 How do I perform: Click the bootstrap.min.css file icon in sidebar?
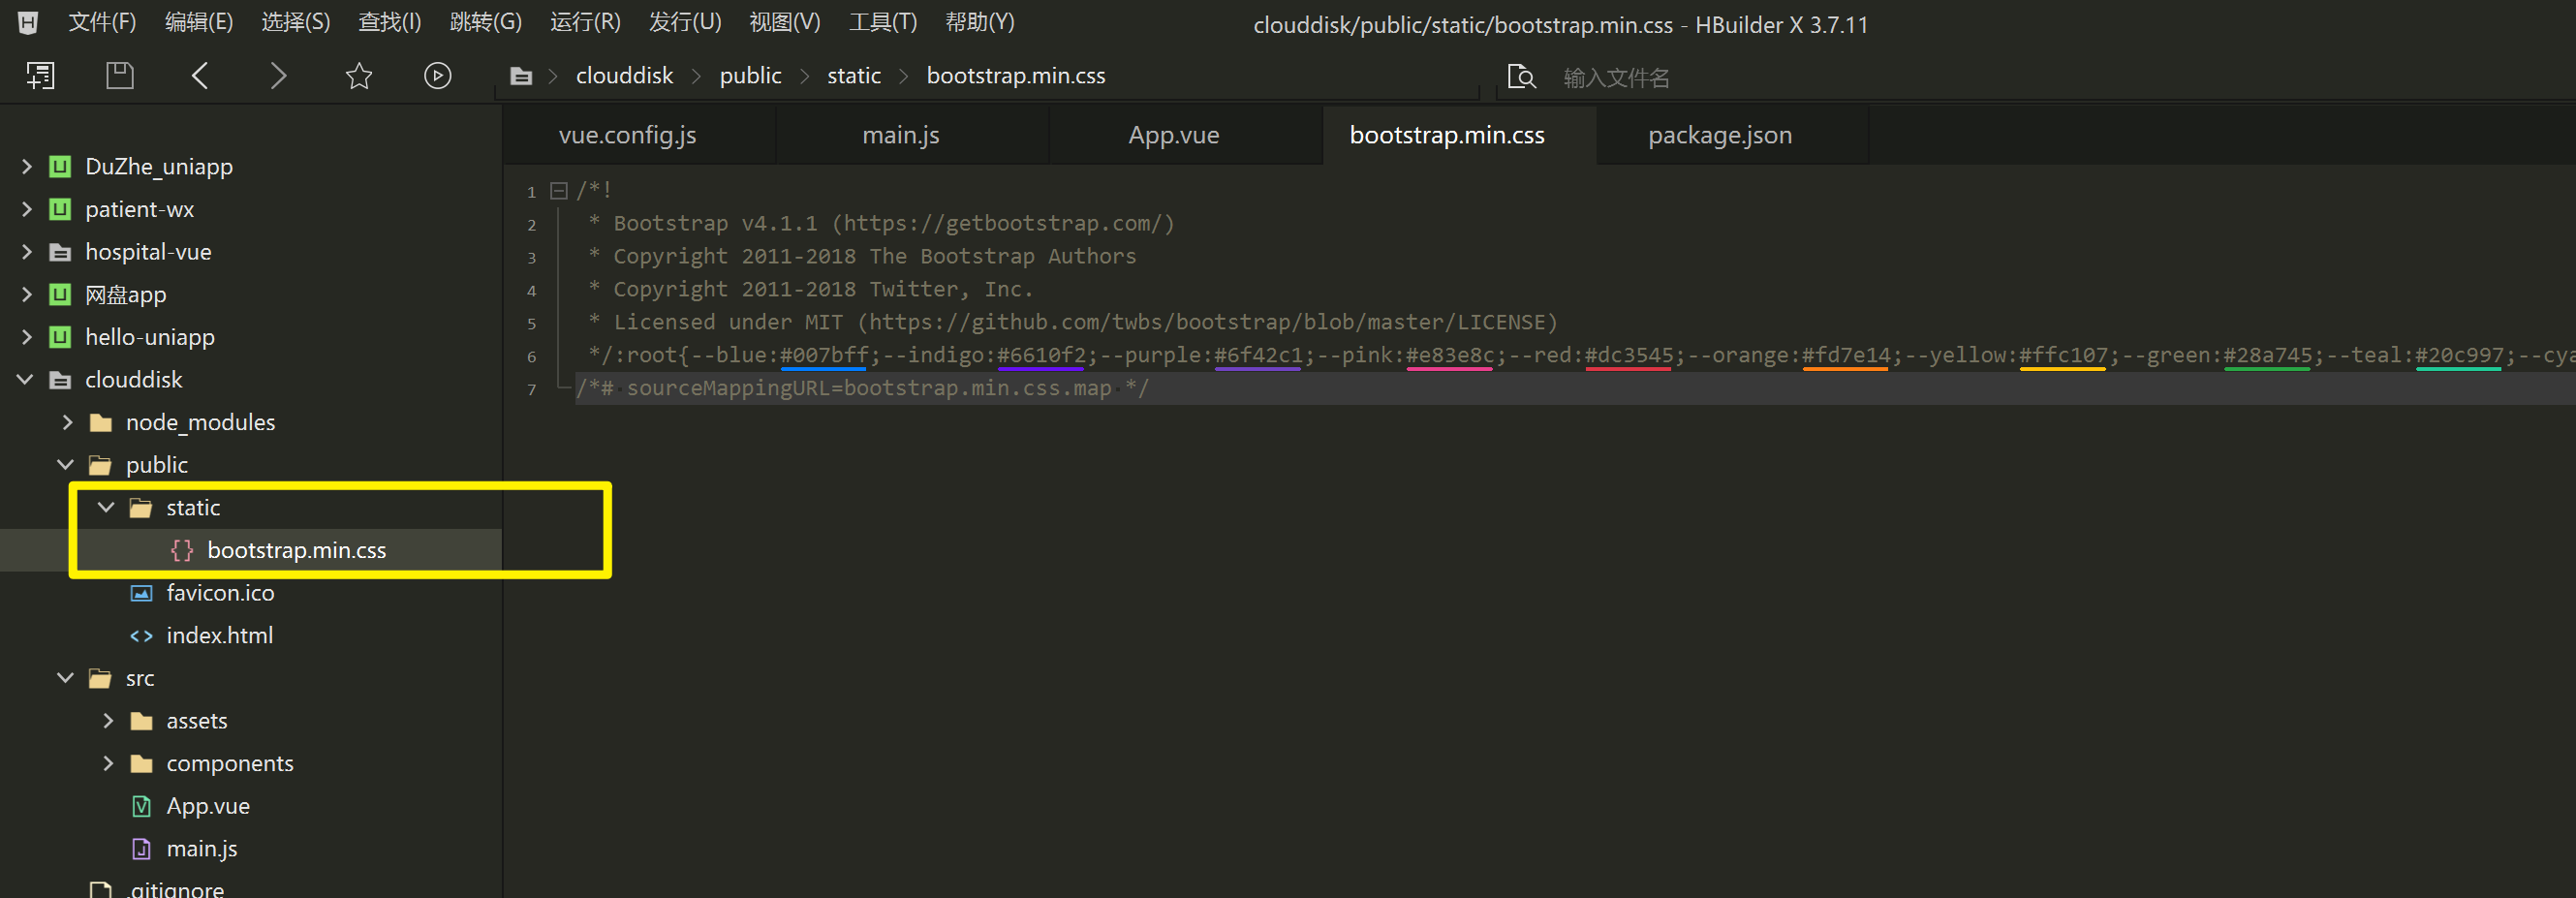180,549
